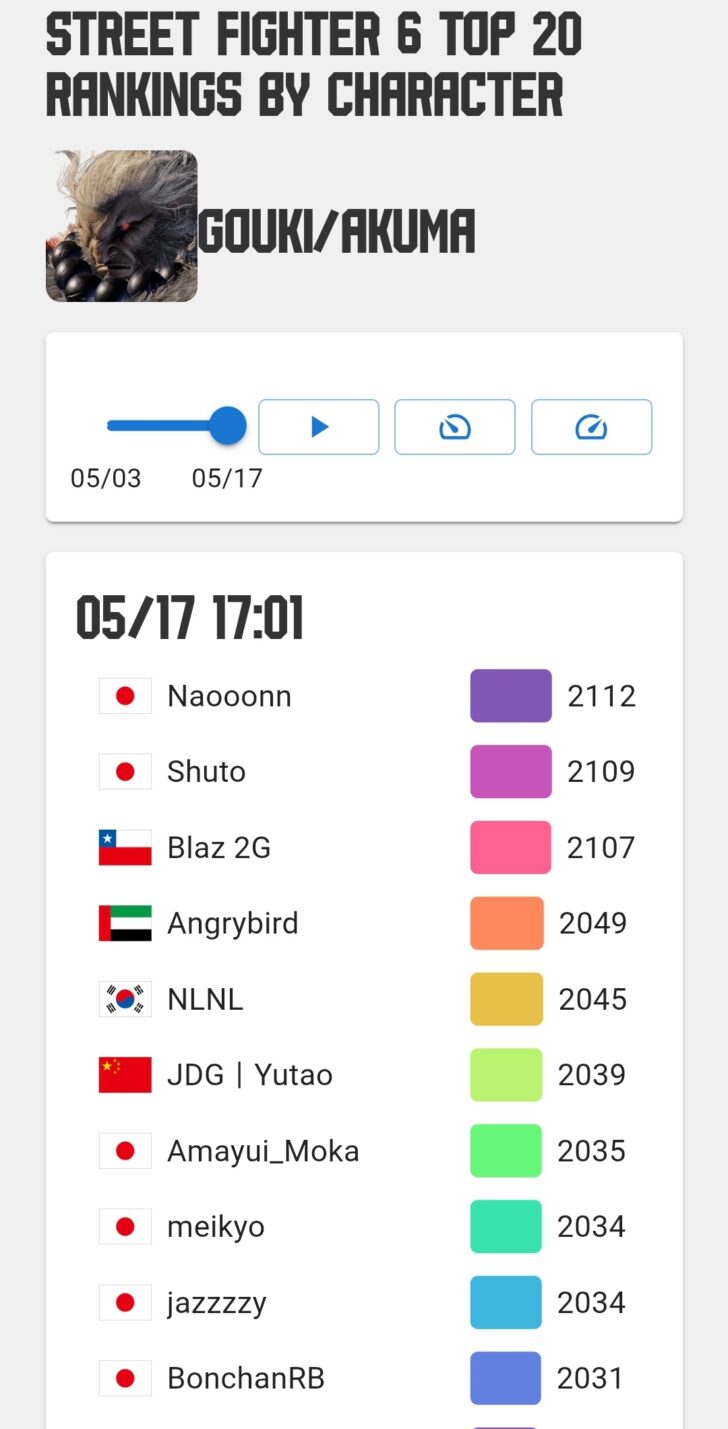This screenshot has height=1429, width=728.
Task: Click the slow-down speed gauge icon
Action: (x=455, y=427)
